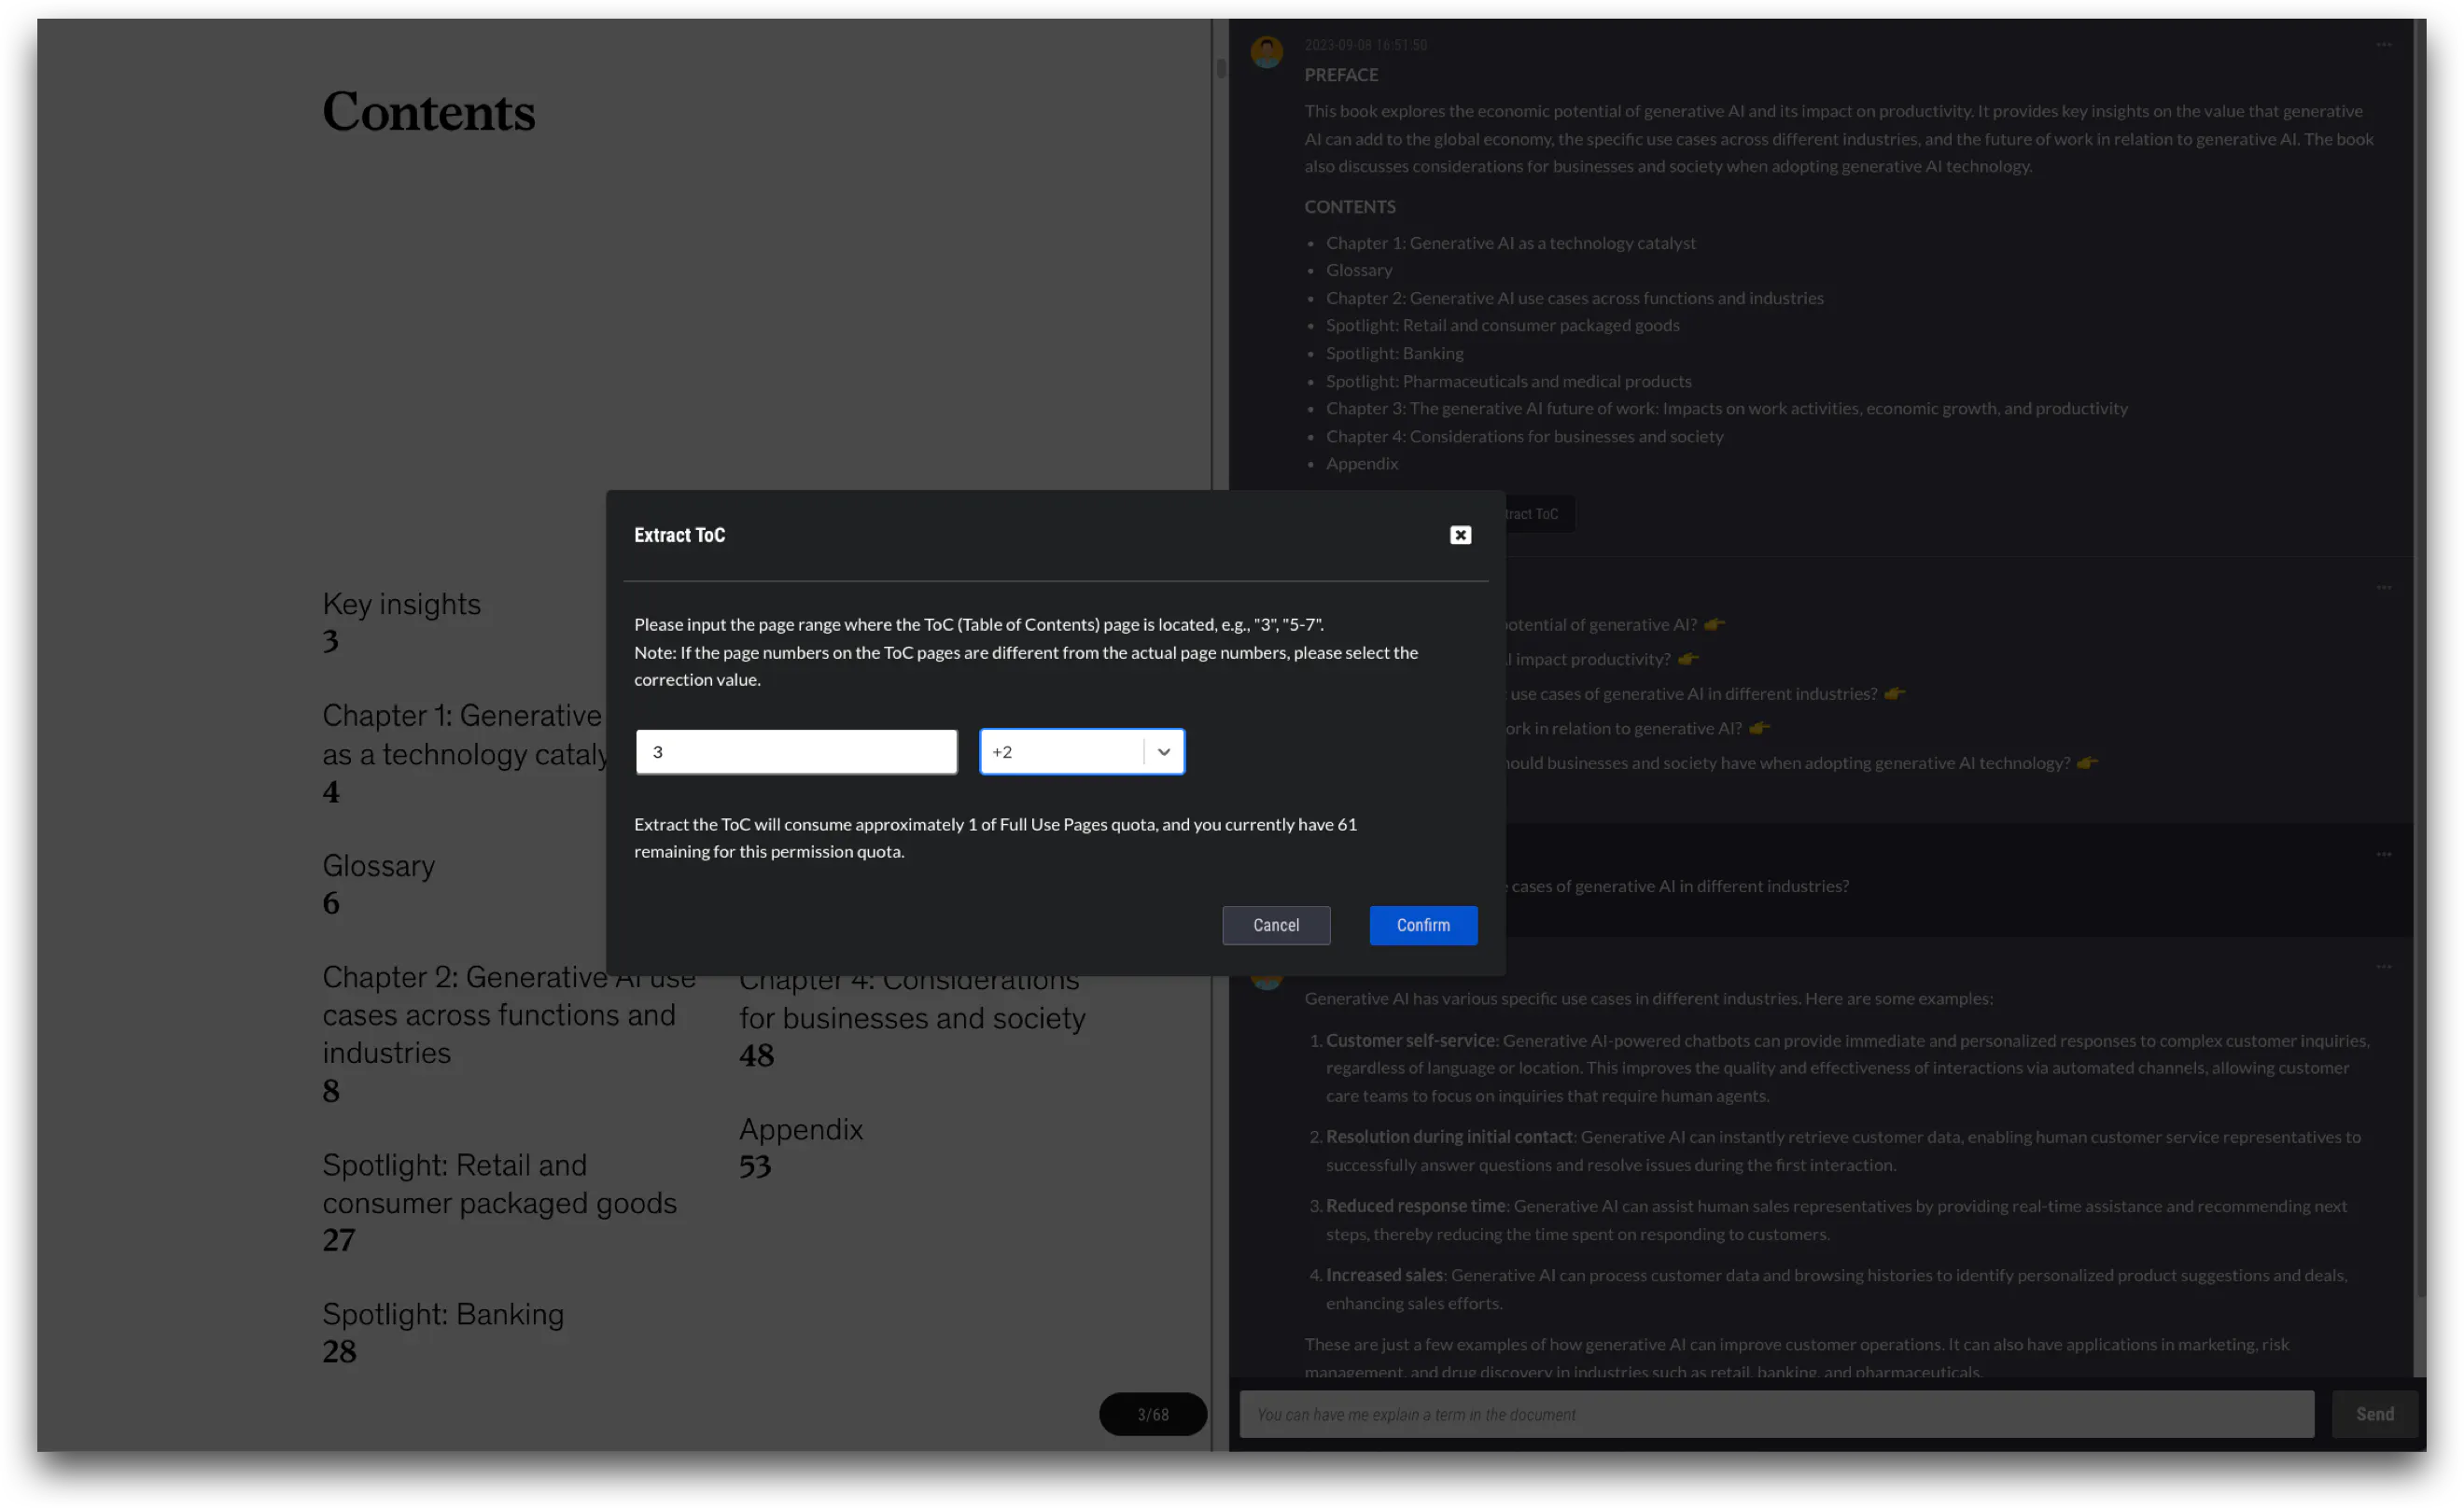Select the suggested question about adopting generative AI technology
Viewport: 2464px width, 1508px height.
(x=1788, y=763)
